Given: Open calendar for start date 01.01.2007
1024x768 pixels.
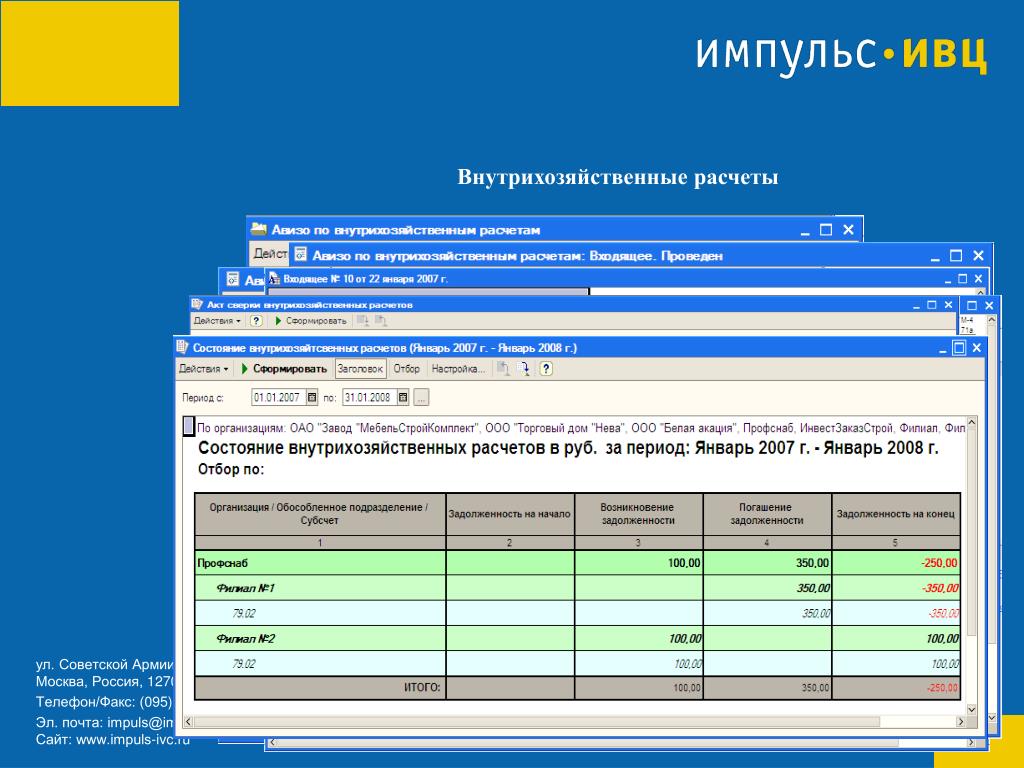Looking at the screenshot, I should click(x=312, y=397).
